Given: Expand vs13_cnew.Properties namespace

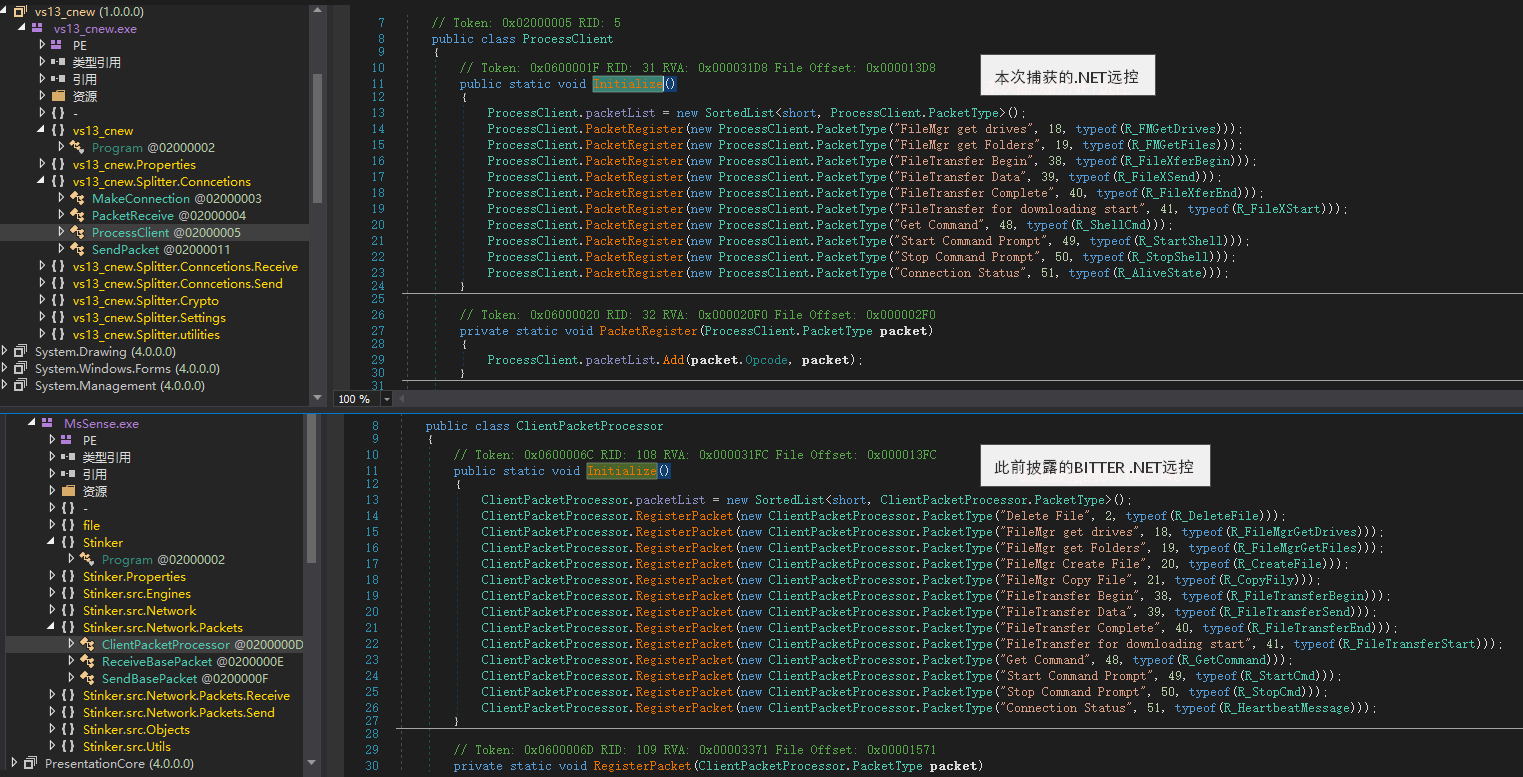Looking at the screenshot, I should pos(42,164).
